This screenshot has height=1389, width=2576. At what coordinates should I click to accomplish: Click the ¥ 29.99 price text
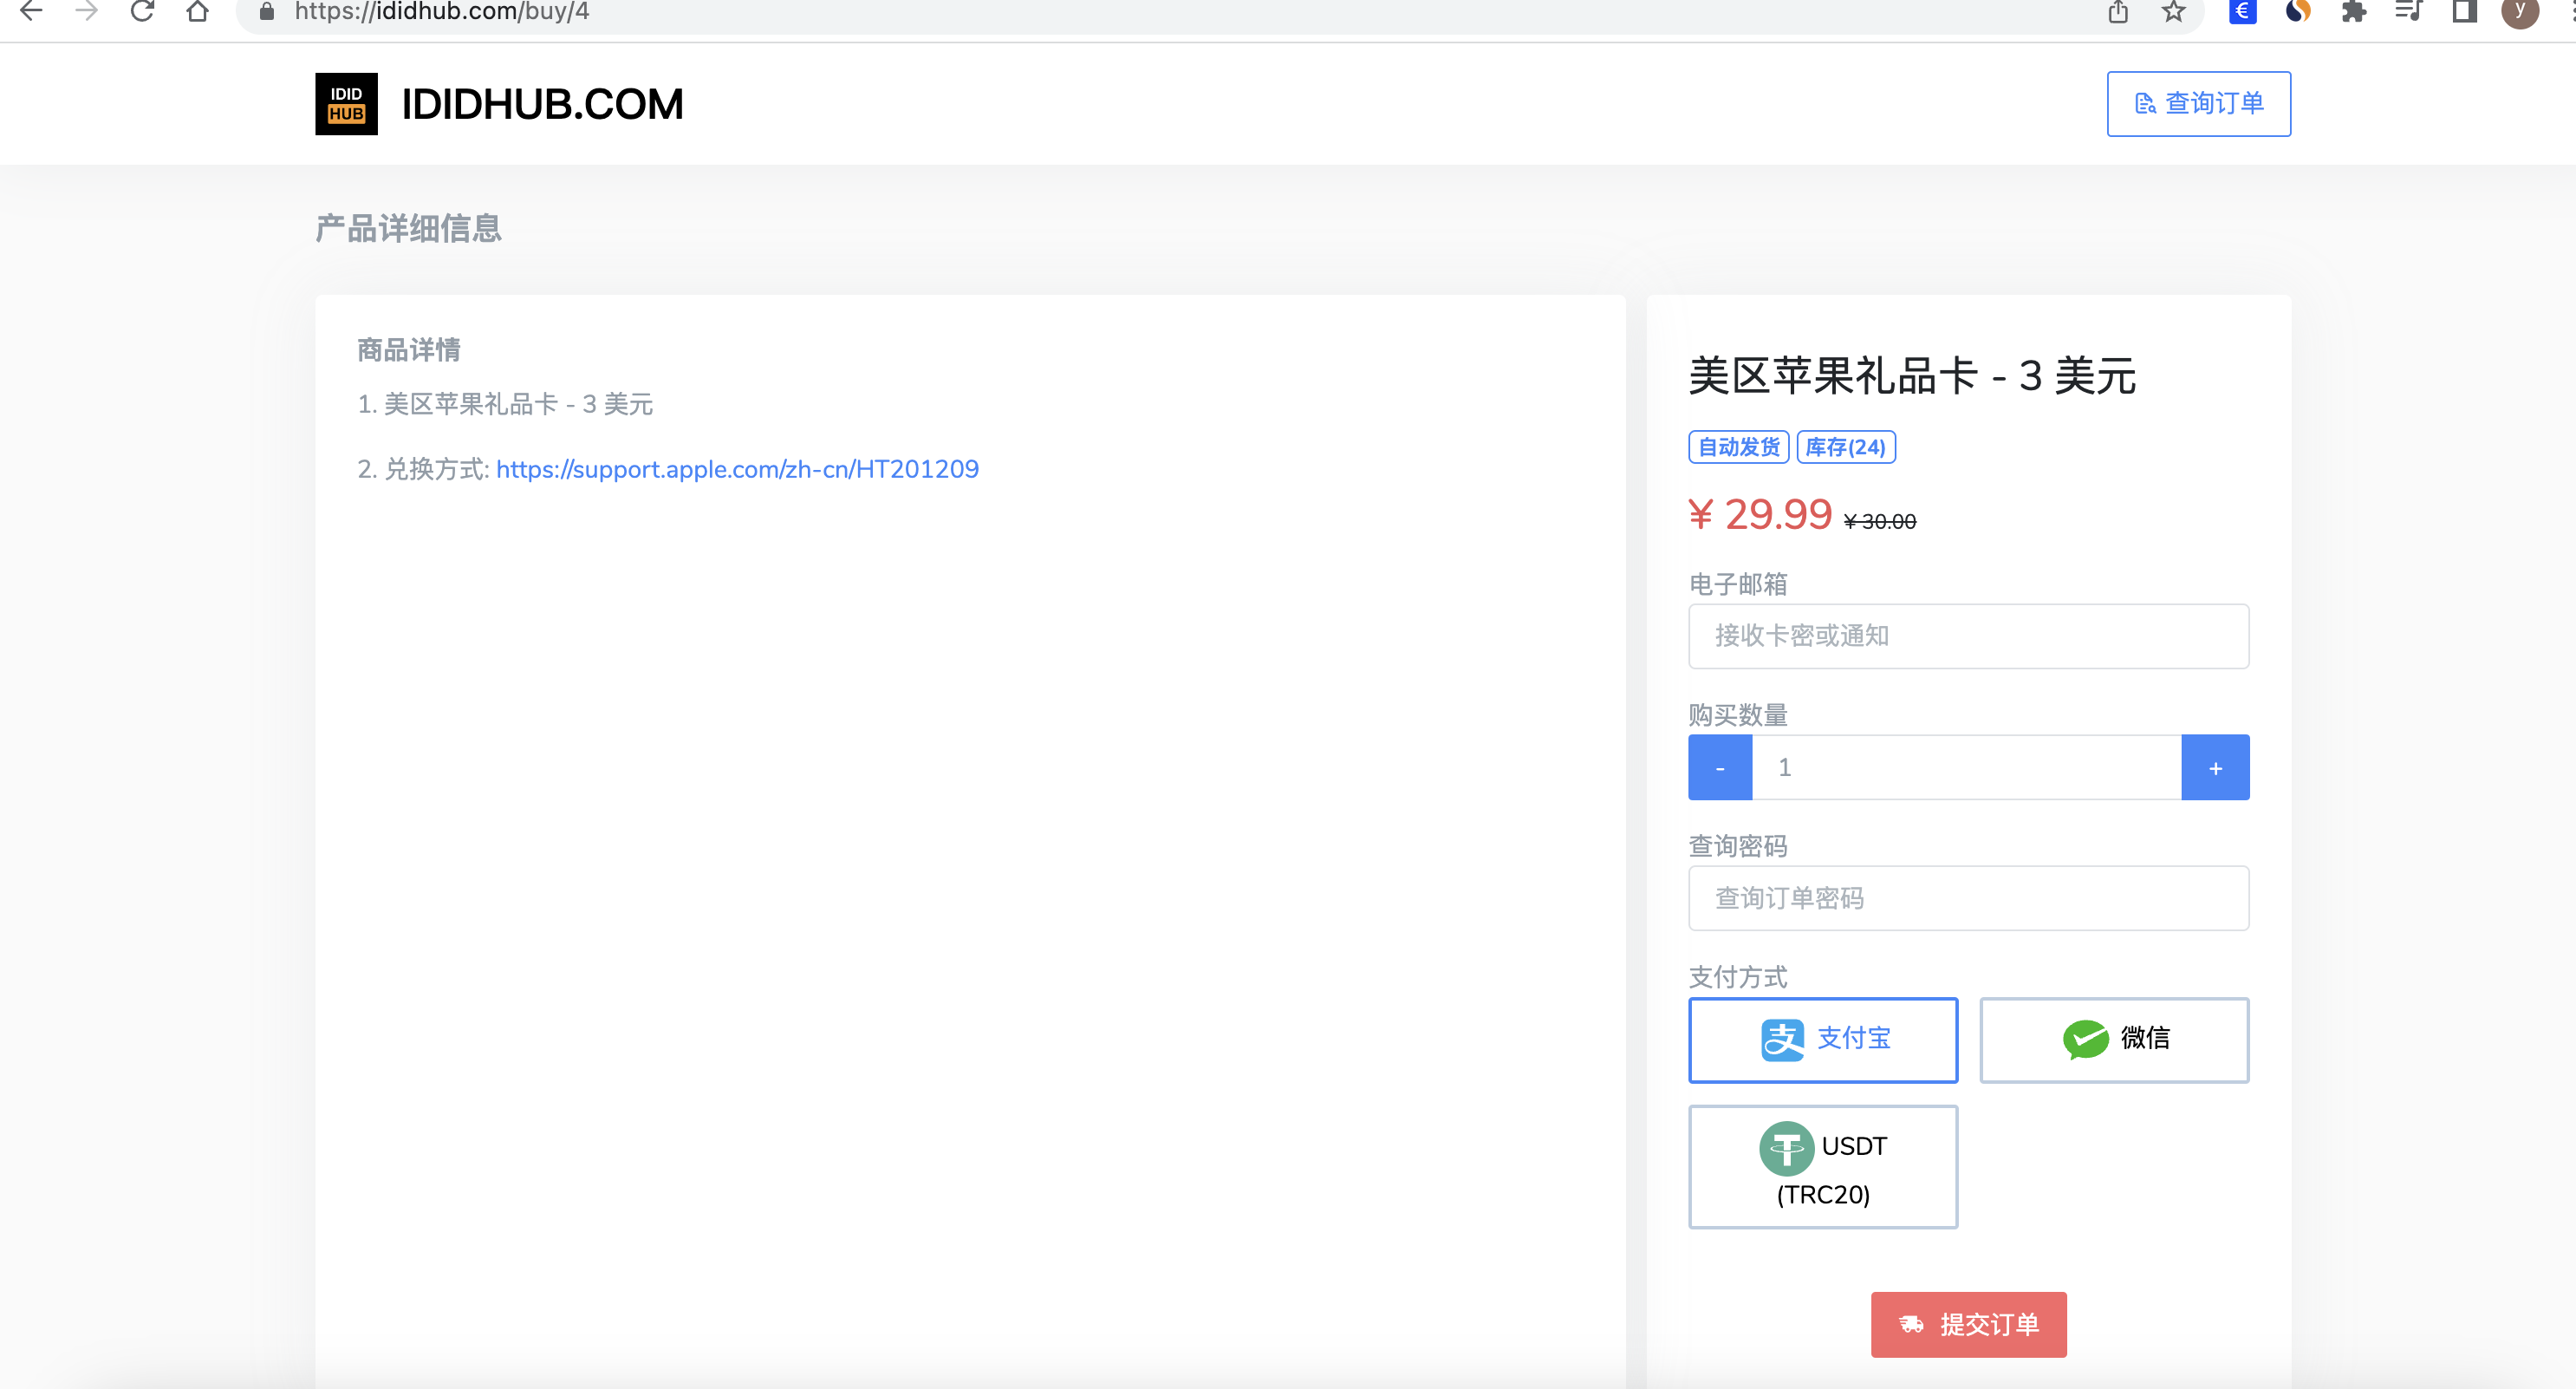coord(1760,514)
